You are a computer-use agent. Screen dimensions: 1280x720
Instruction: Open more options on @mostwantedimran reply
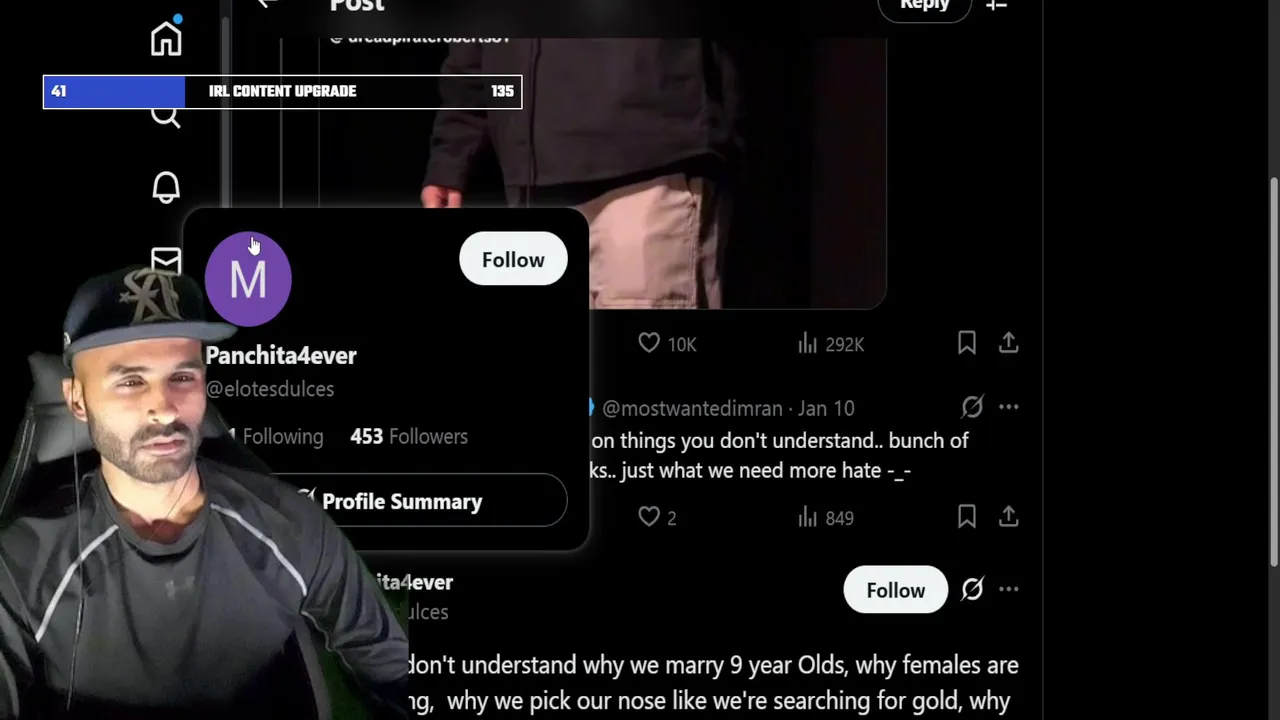pos(1008,407)
